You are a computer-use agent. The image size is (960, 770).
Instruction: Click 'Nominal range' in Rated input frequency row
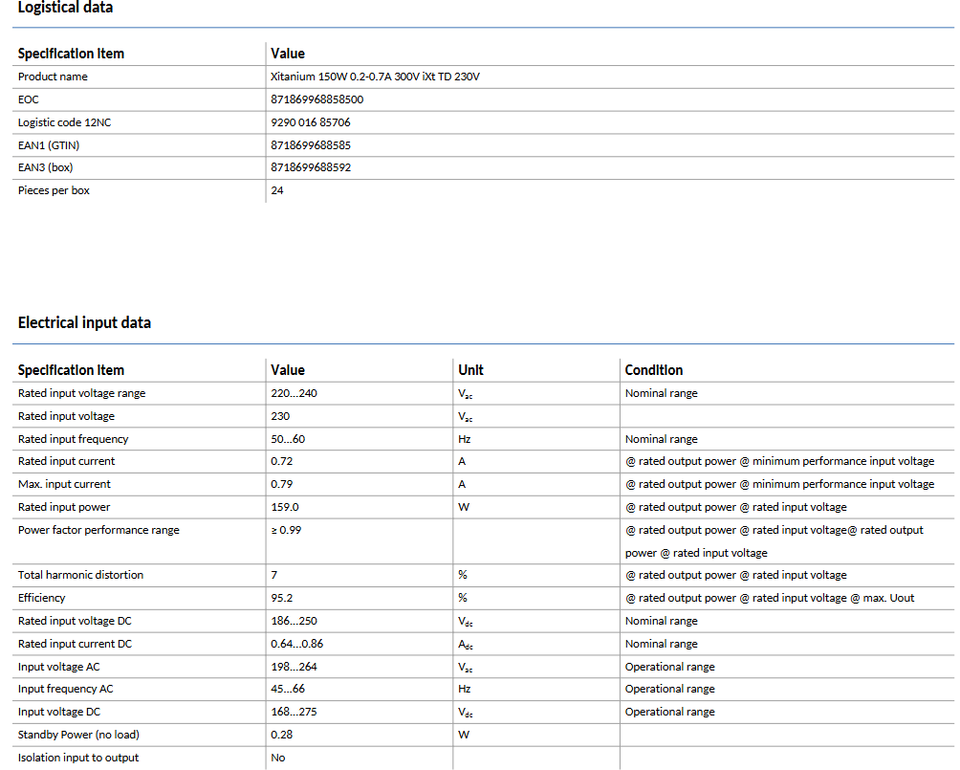[x=661, y=439]
